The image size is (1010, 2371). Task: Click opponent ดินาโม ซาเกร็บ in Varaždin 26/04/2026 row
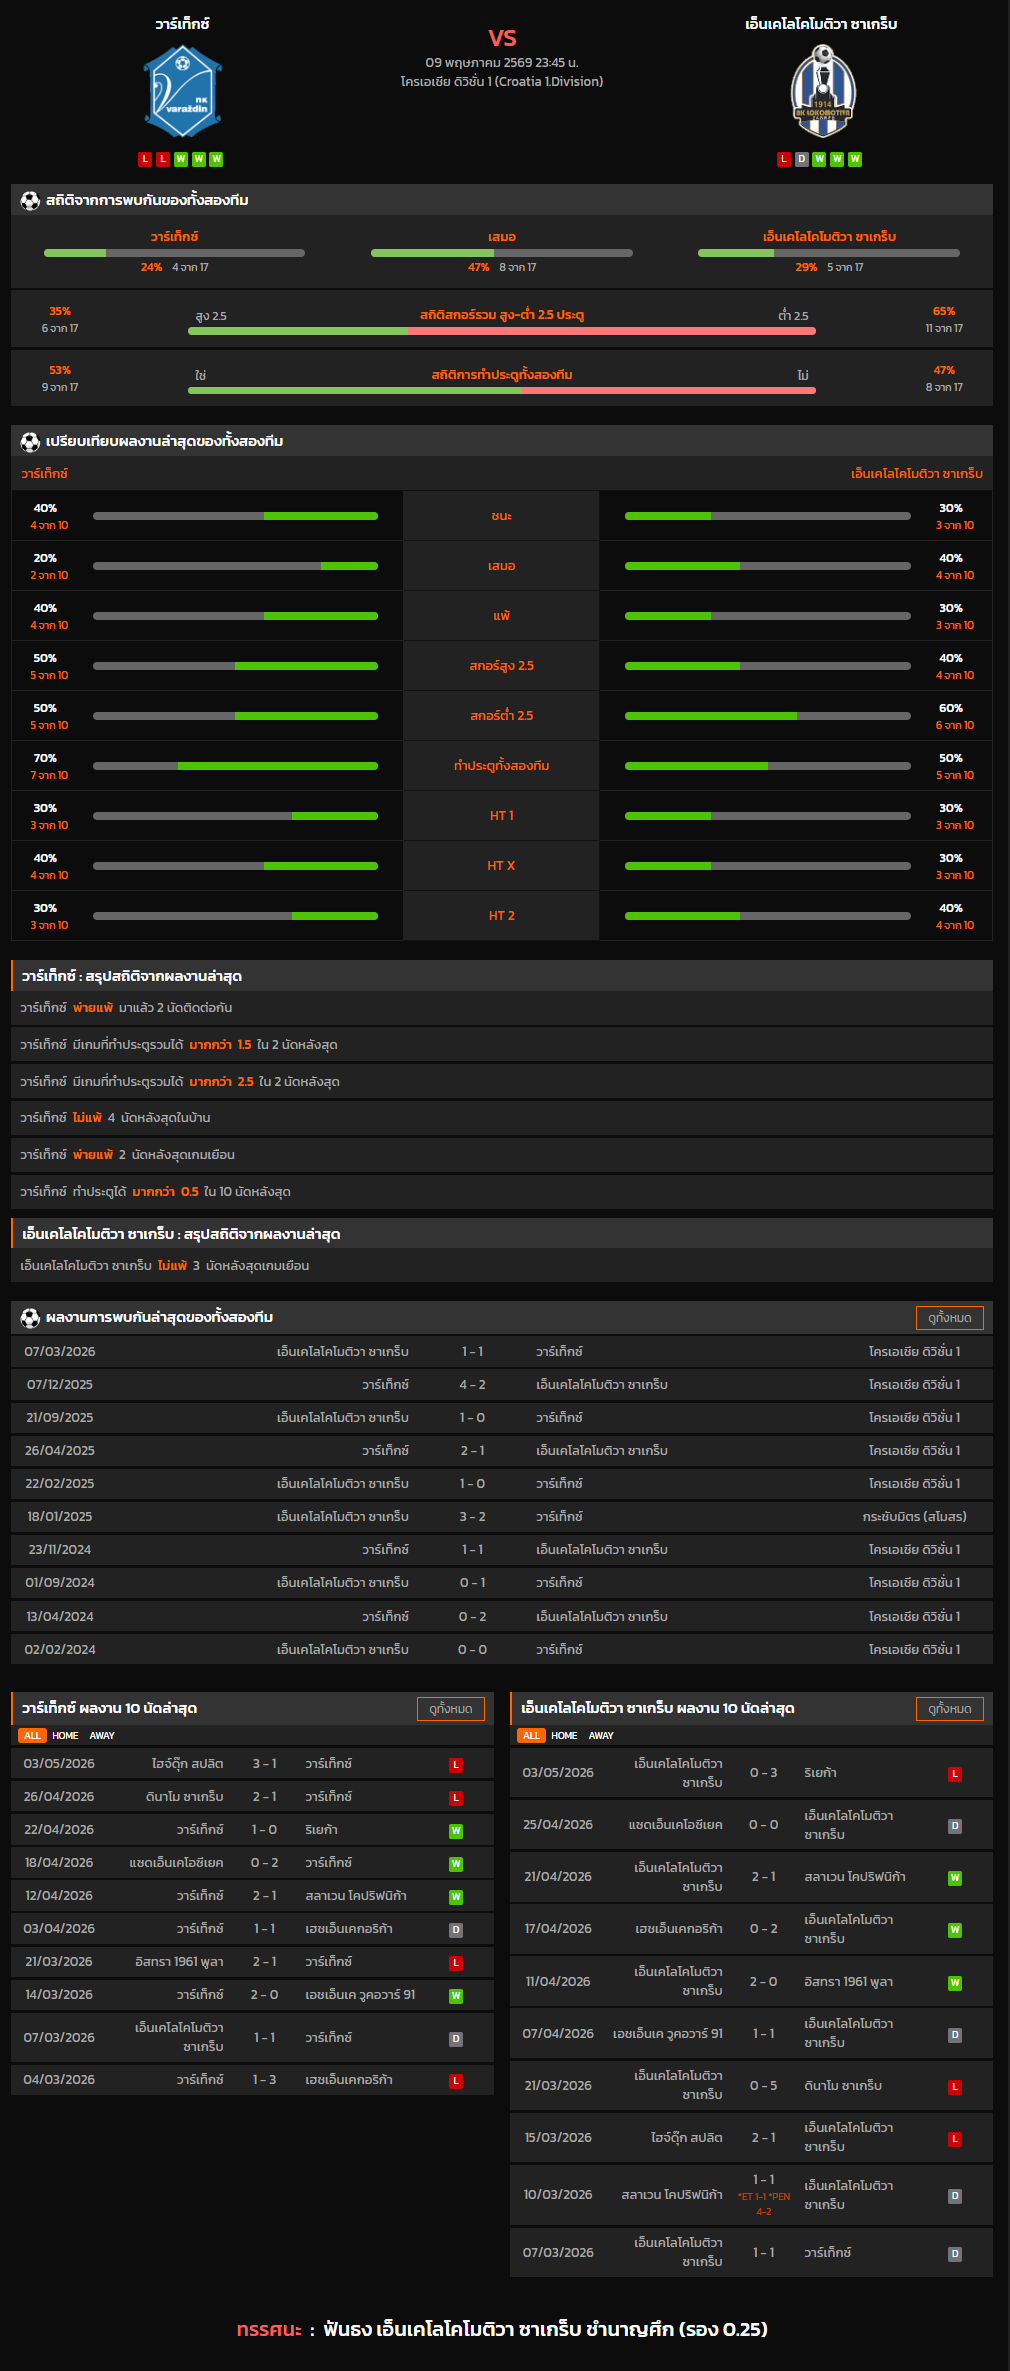(x=184, y=1797)
